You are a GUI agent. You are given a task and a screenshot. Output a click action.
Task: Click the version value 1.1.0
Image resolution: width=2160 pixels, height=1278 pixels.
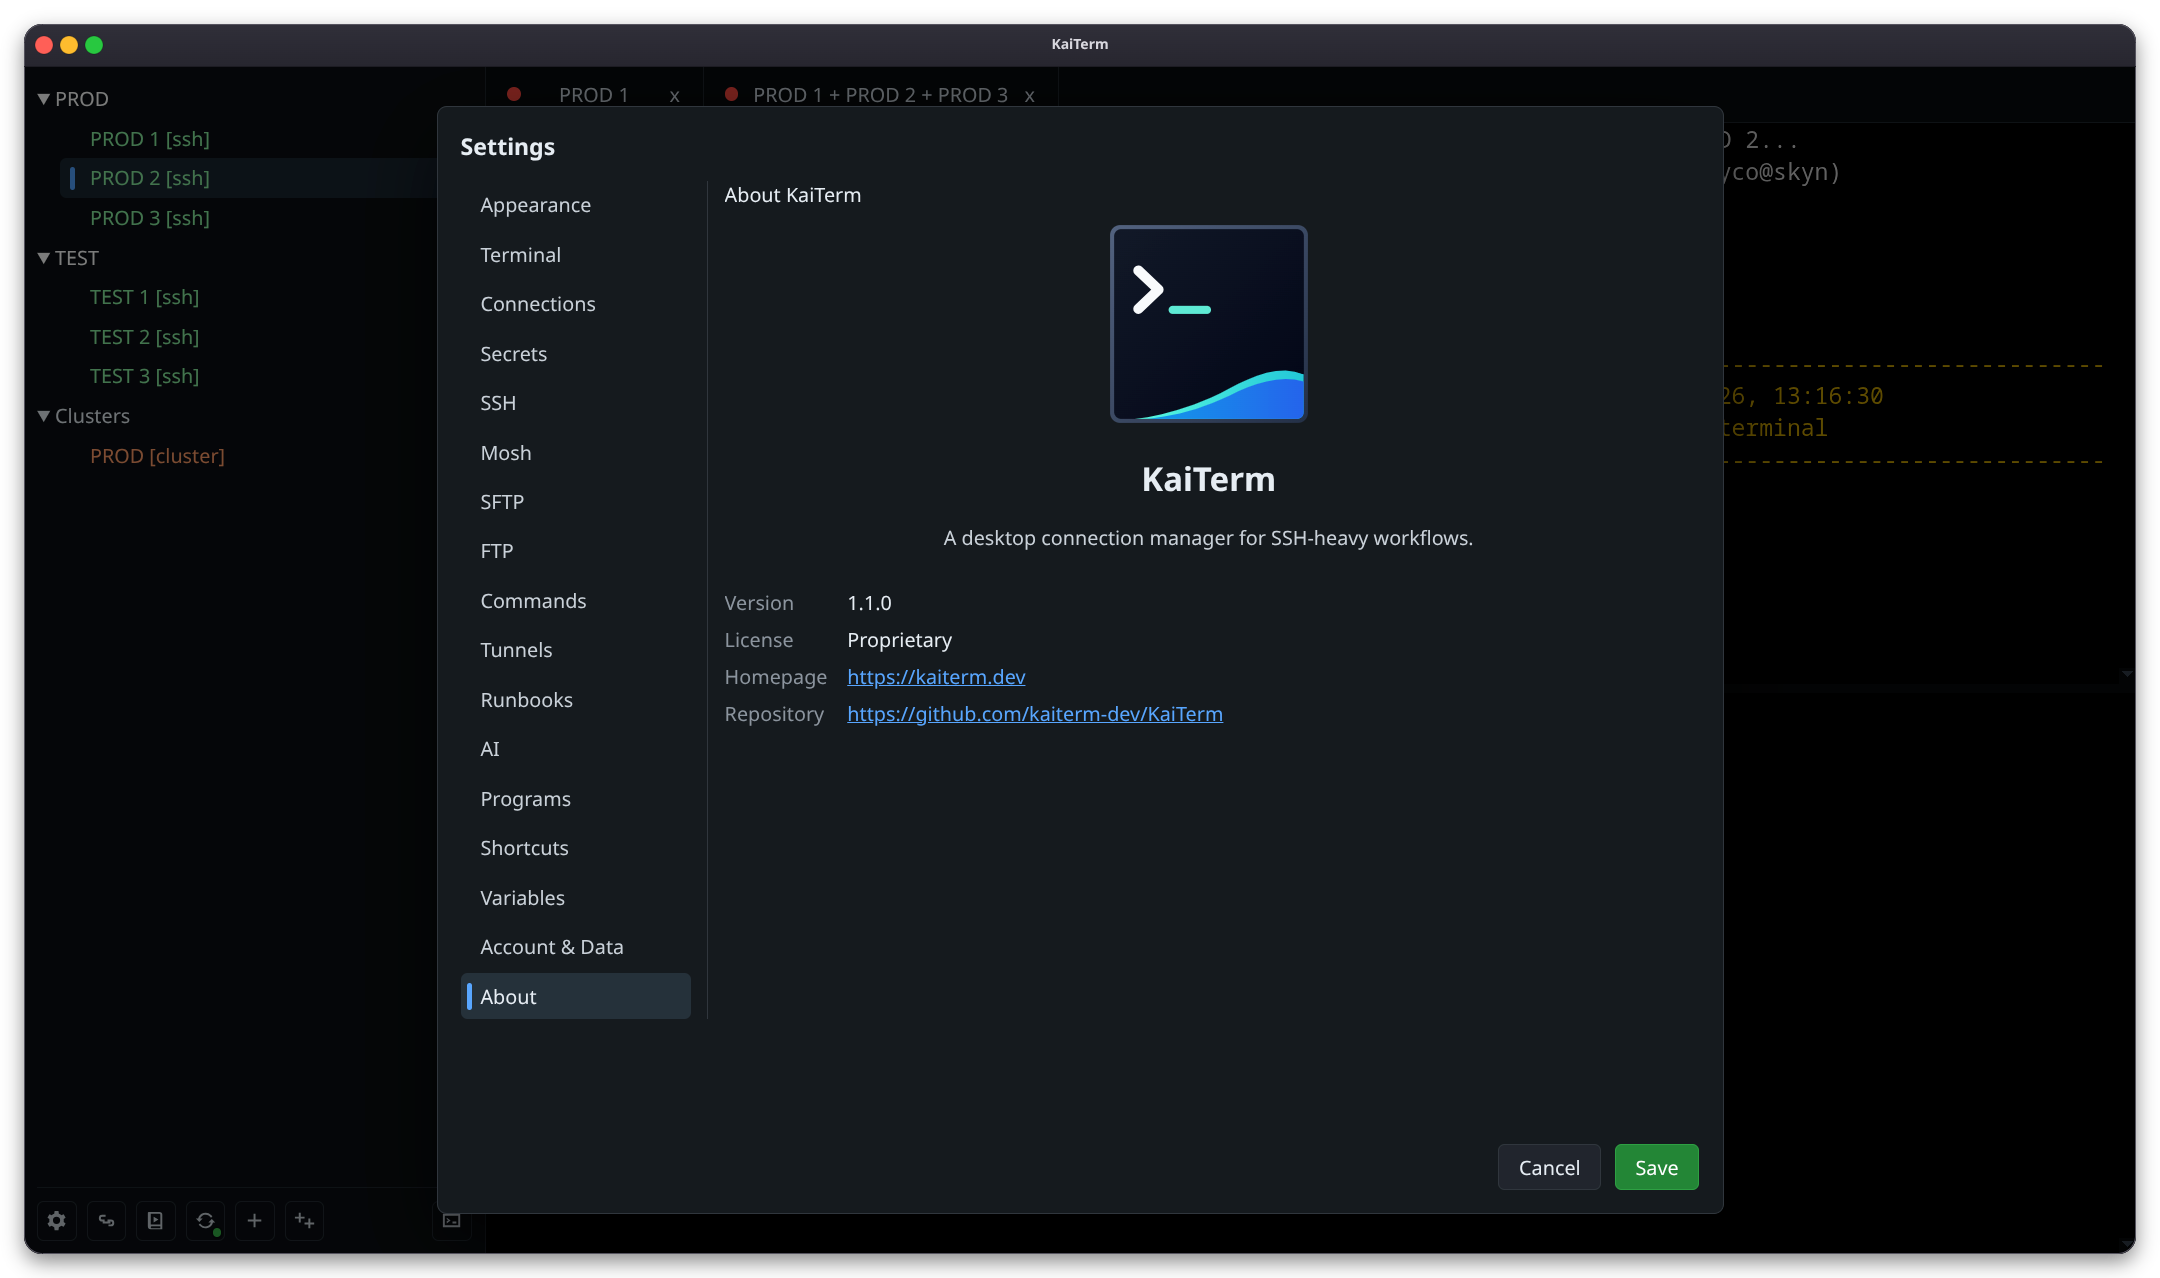869,603
